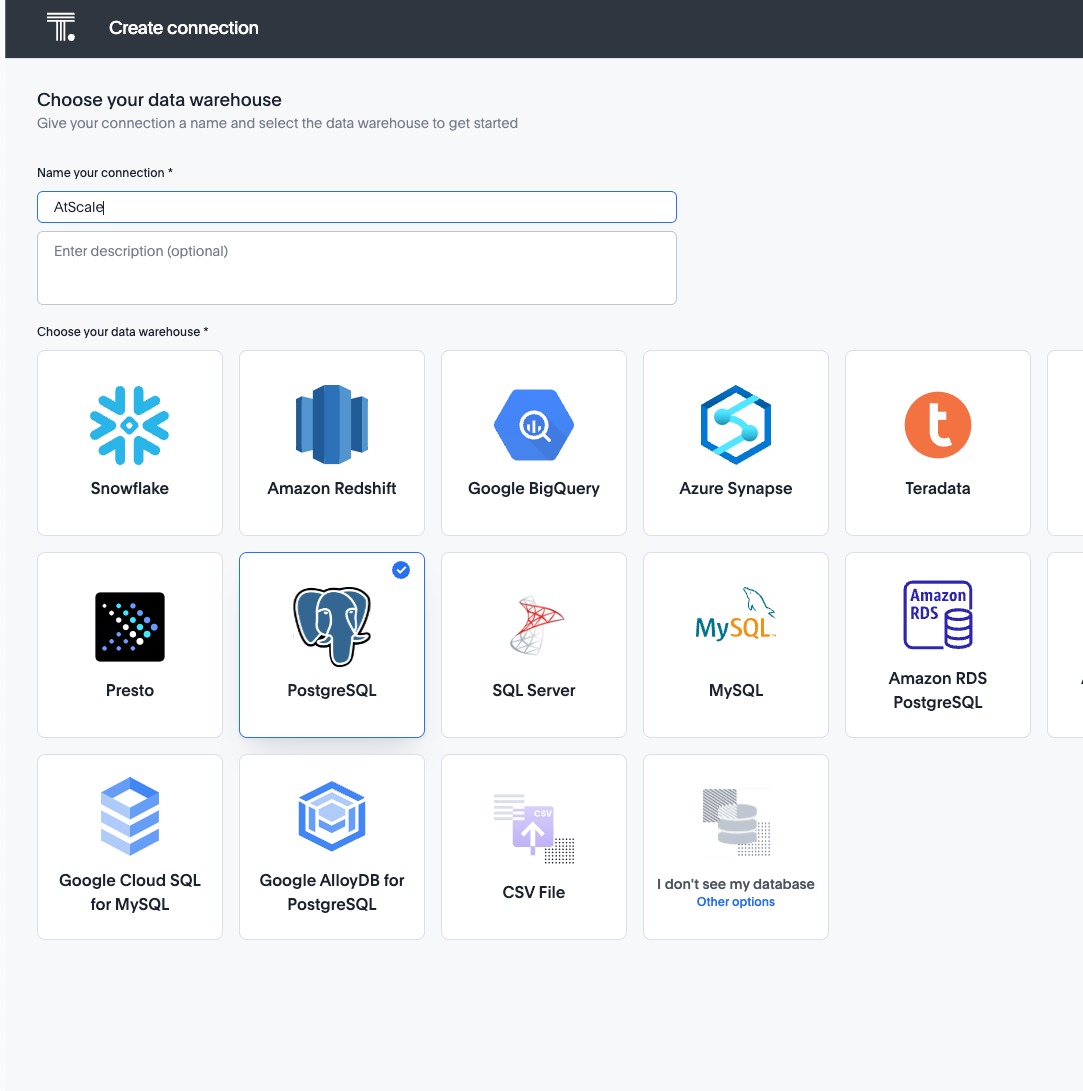The image size is (1083, 1091).
Task: Choose the Teradata orange logo
Action: [x=938, y=425]
